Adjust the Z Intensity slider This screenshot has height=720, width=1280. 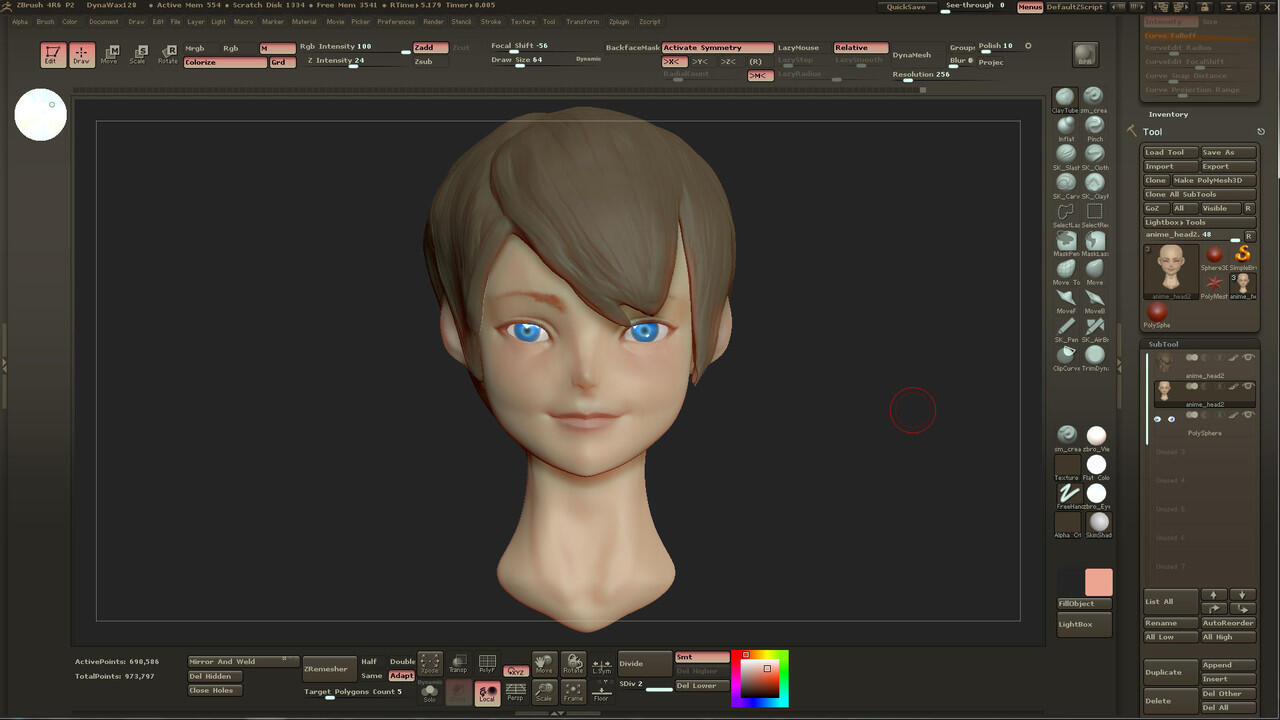(x=356, y=62)
